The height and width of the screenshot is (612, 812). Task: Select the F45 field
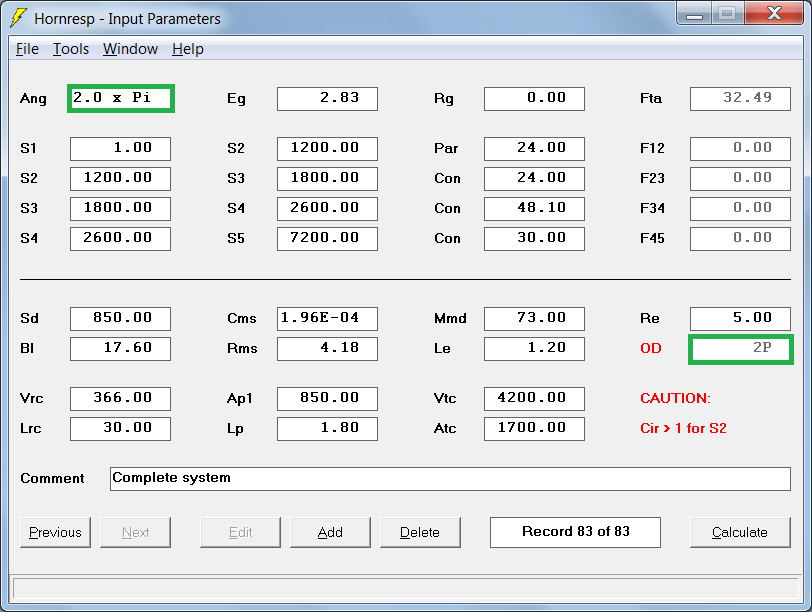[740, 239]
